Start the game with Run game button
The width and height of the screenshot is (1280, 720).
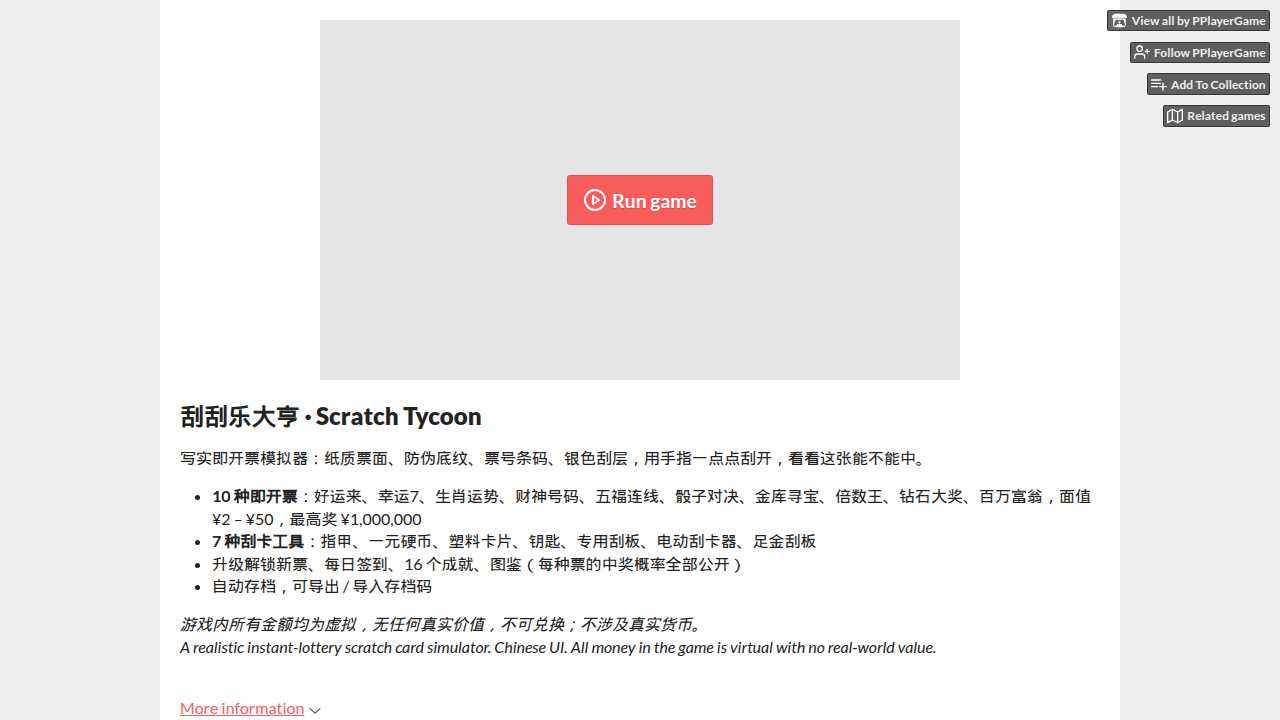tap(640, 200)
